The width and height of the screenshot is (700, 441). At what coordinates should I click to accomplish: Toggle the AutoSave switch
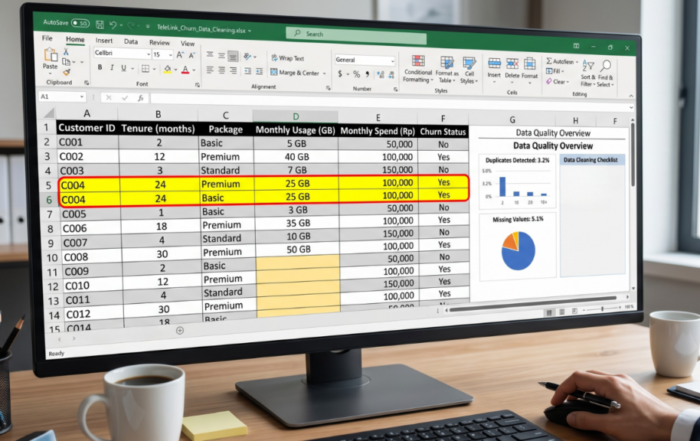click(80, 23)
